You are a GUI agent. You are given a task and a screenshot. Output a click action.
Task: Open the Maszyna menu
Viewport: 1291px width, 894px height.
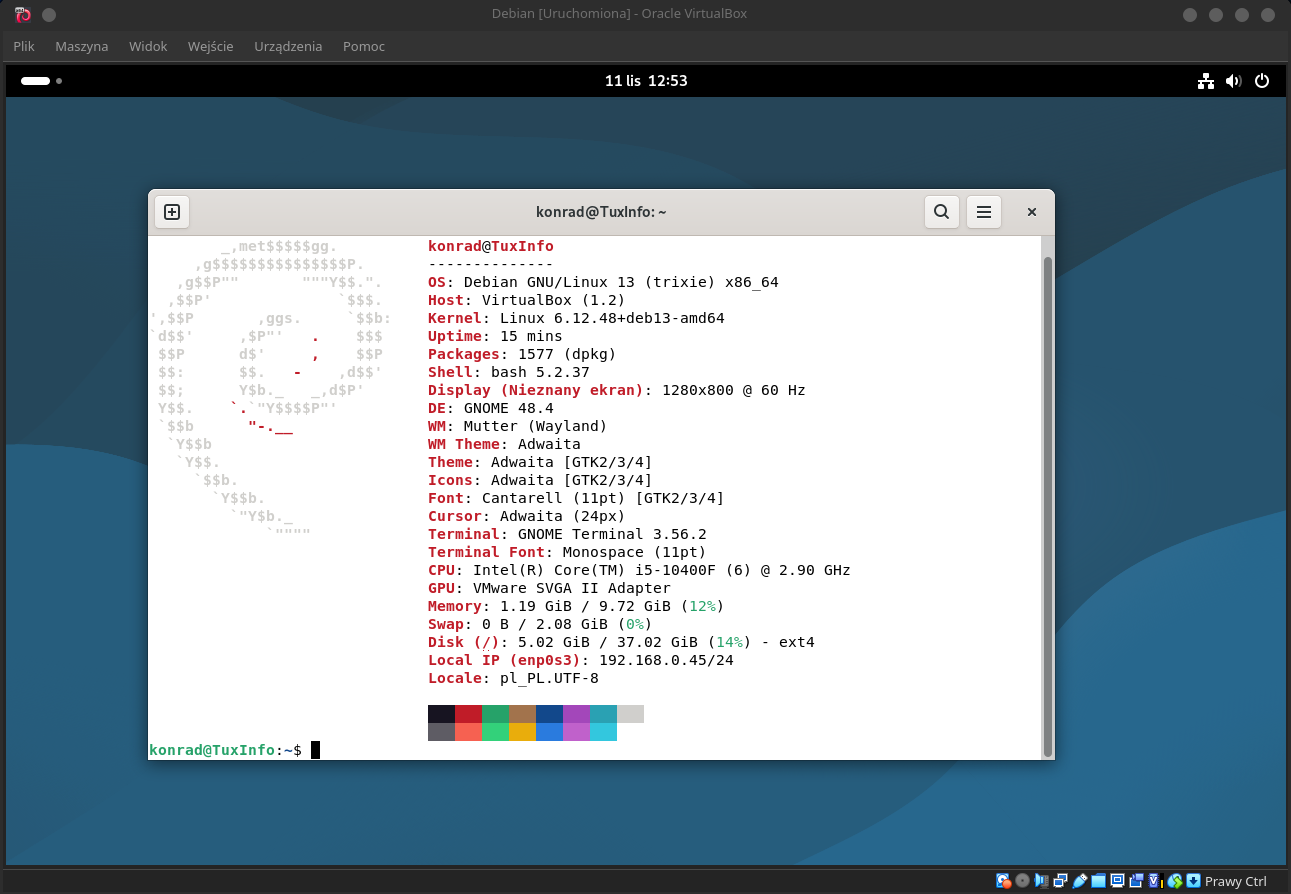point(82,46)
